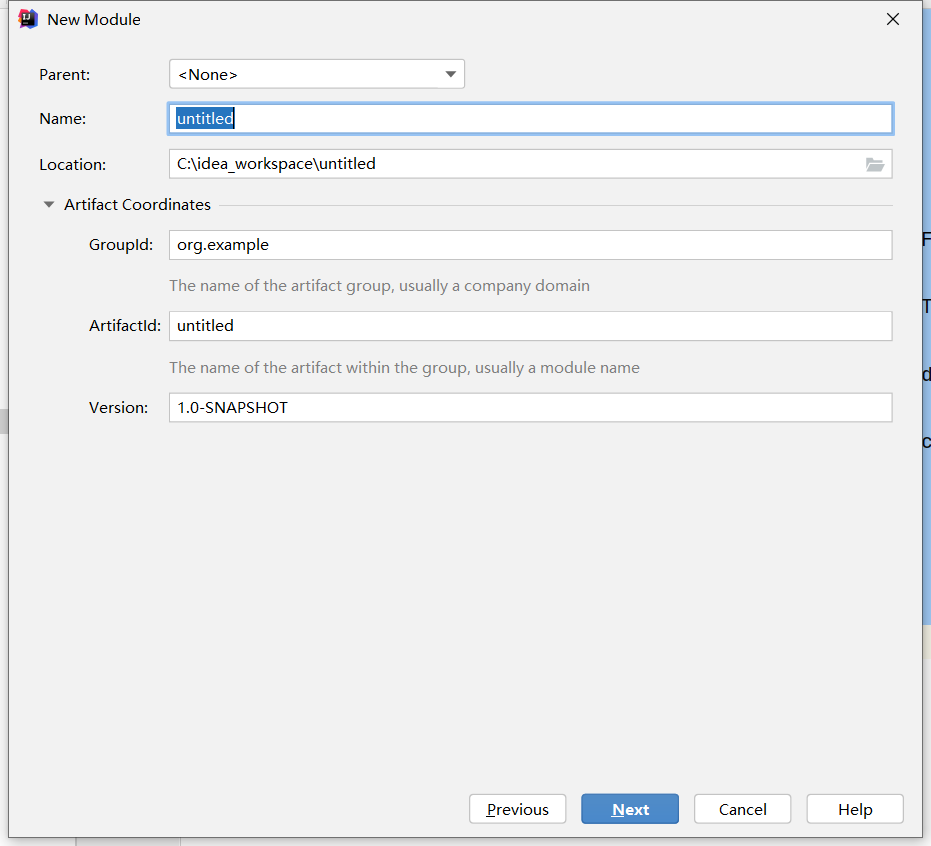Screen dimensions: 931x846
Task: Go back with the Previous button
Action: (518, 809)
